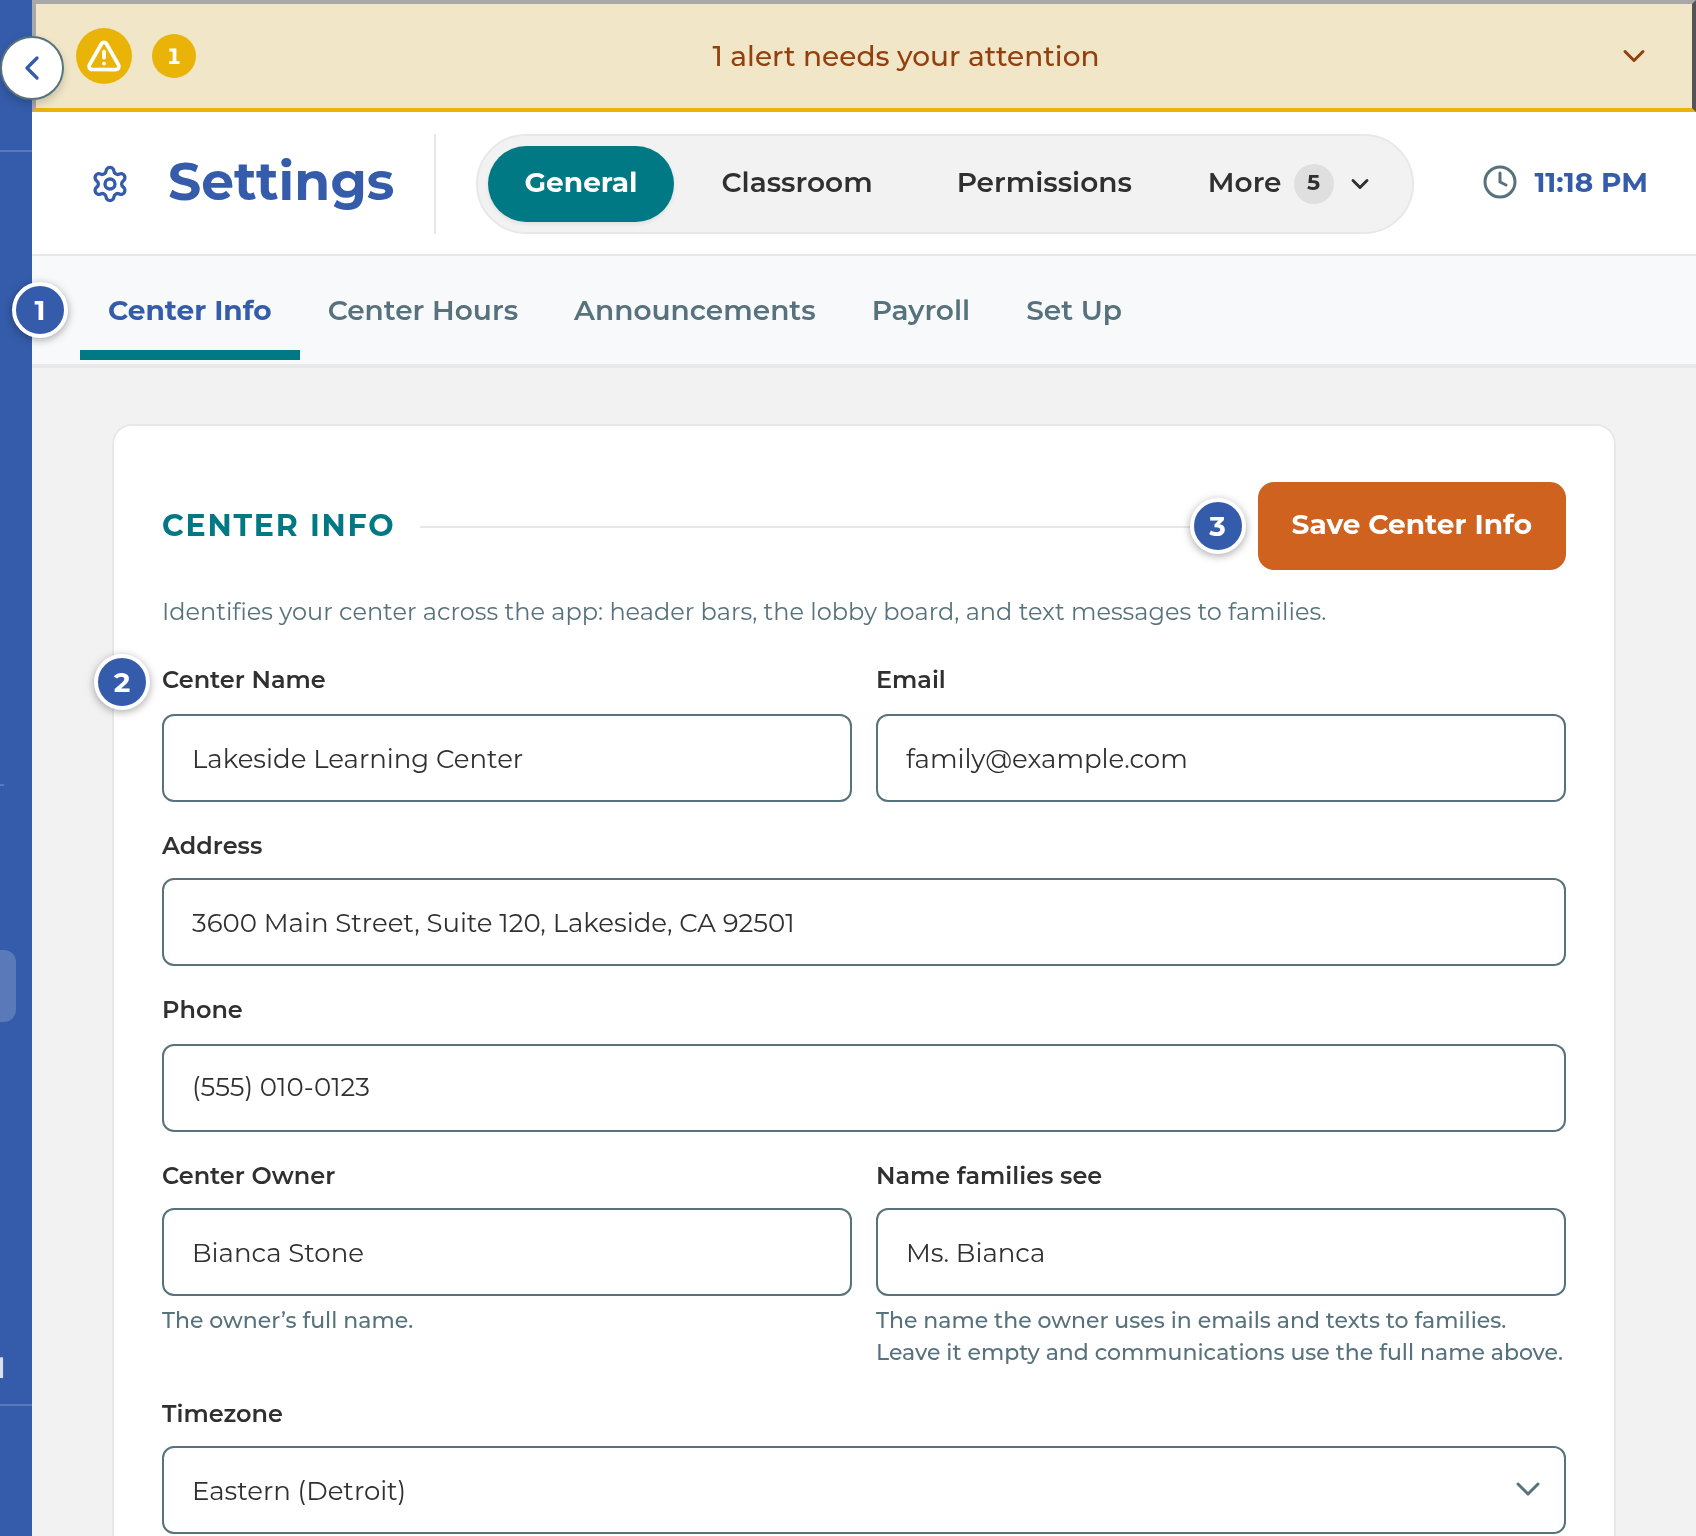This screenshot has width=1696, height=1536.
Task: Select the General tab
Action: (581, 183)
